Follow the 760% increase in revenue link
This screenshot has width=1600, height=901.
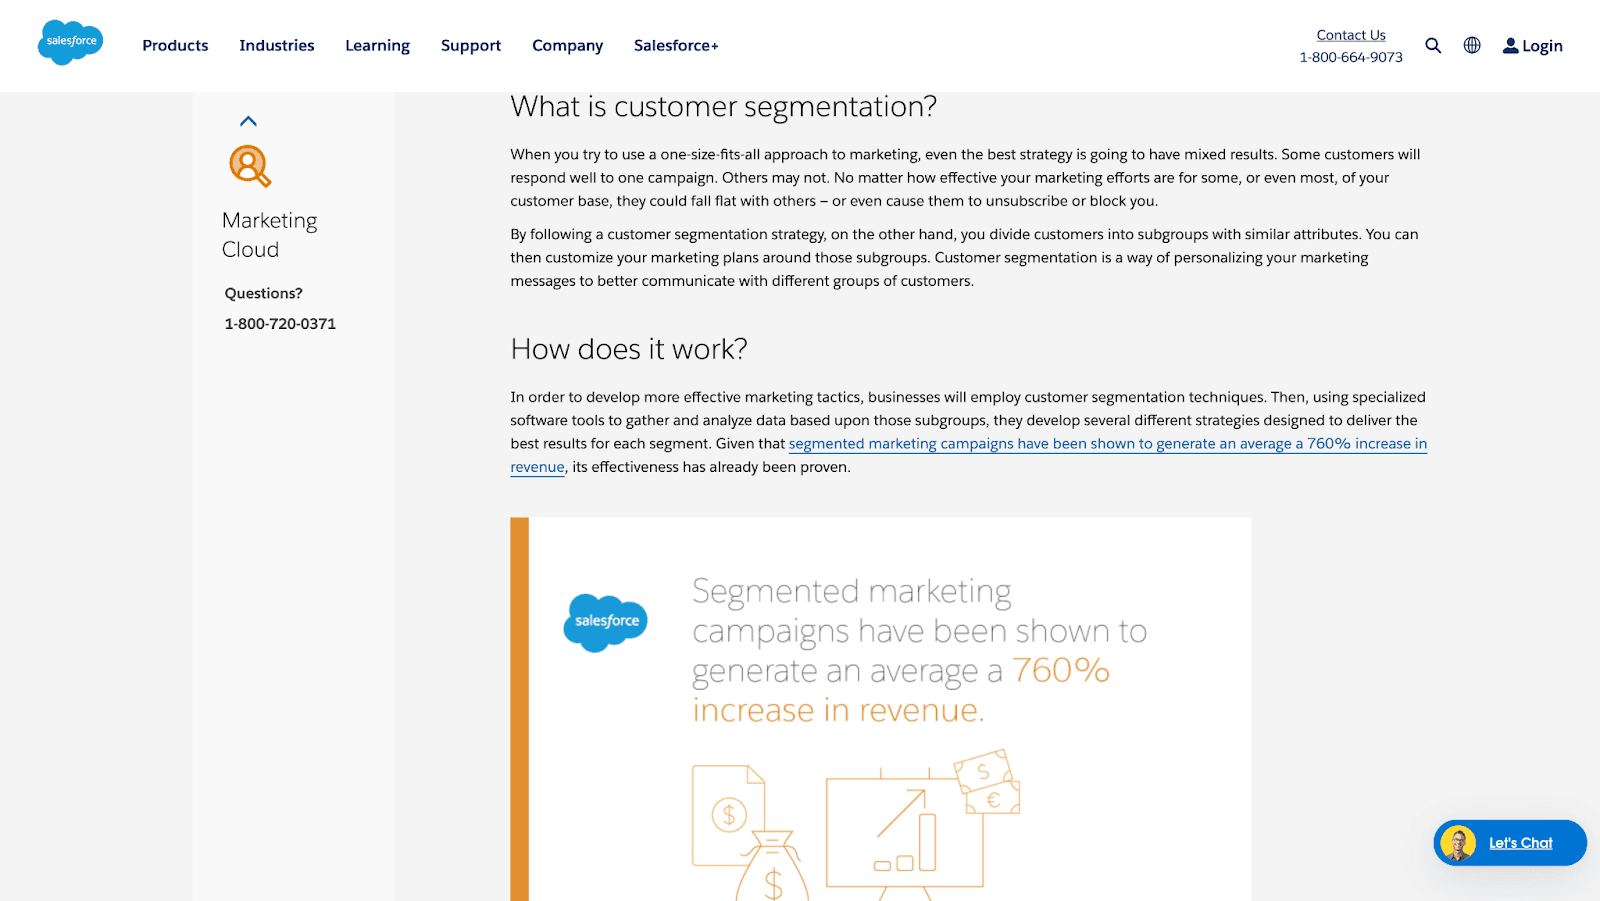click(1107, 444)
